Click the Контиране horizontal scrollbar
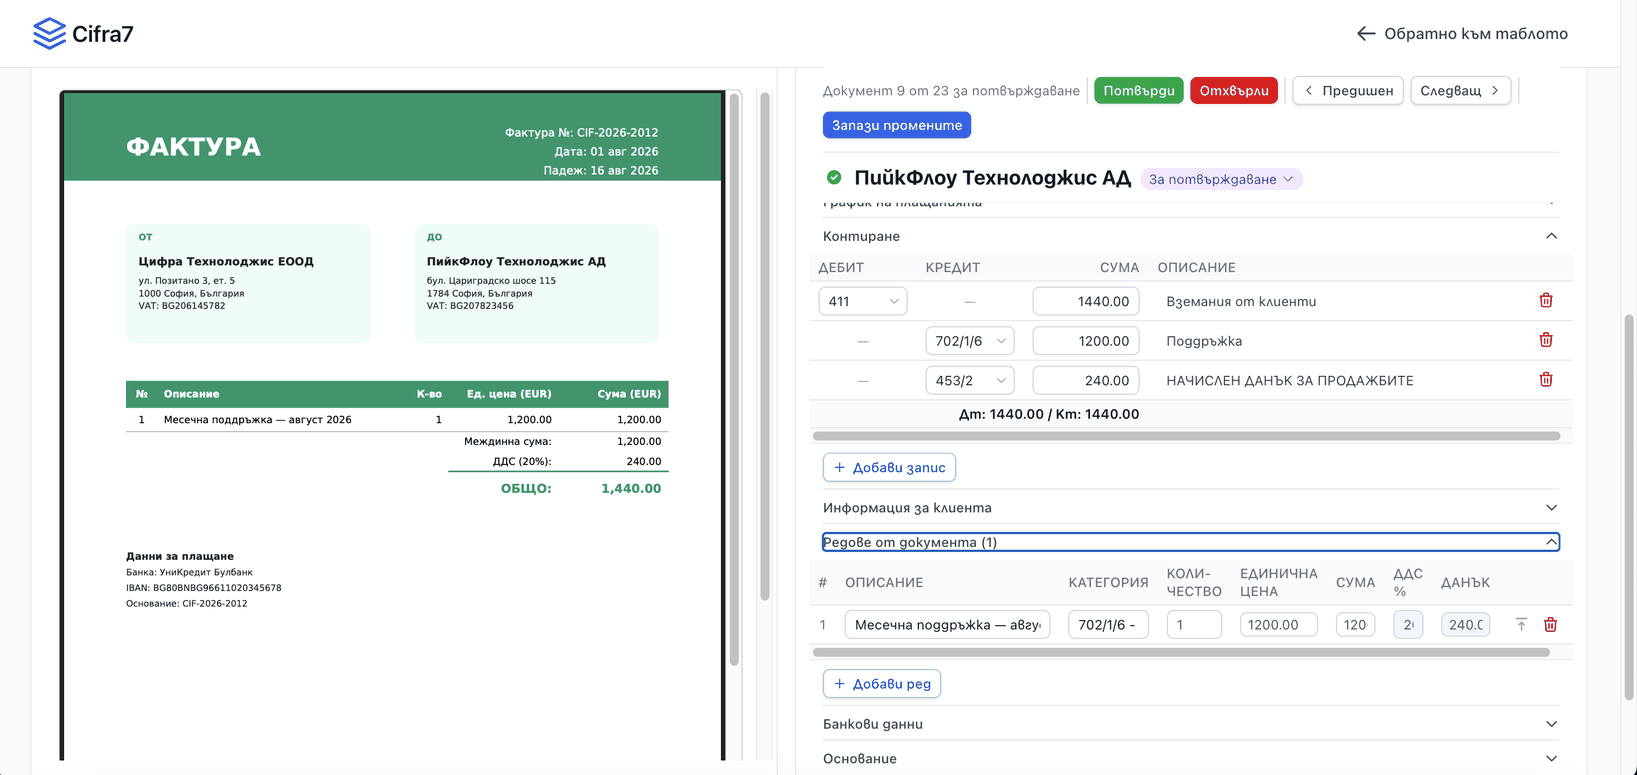 click(1186, 436)
